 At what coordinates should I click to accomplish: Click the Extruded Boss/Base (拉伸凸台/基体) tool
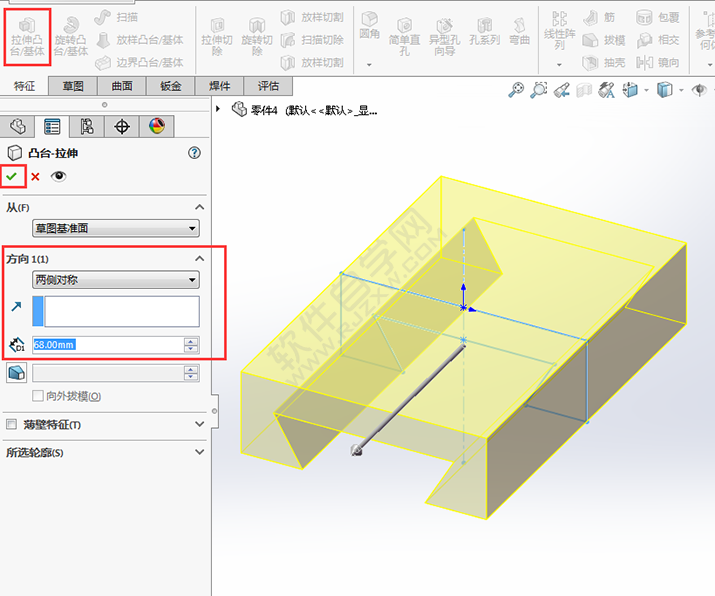pos(27,37)
